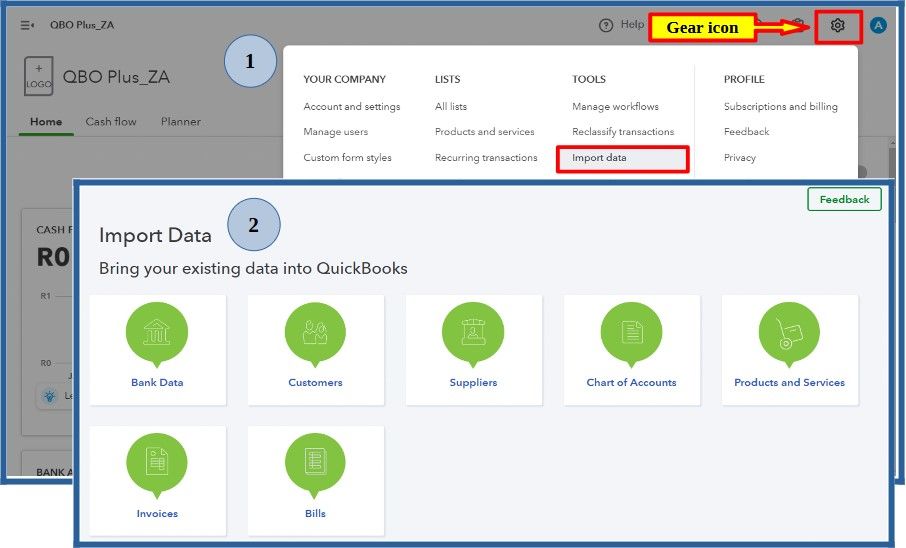Open the Bills link
Screen dimensions: 906x548
tap(315, 514)
